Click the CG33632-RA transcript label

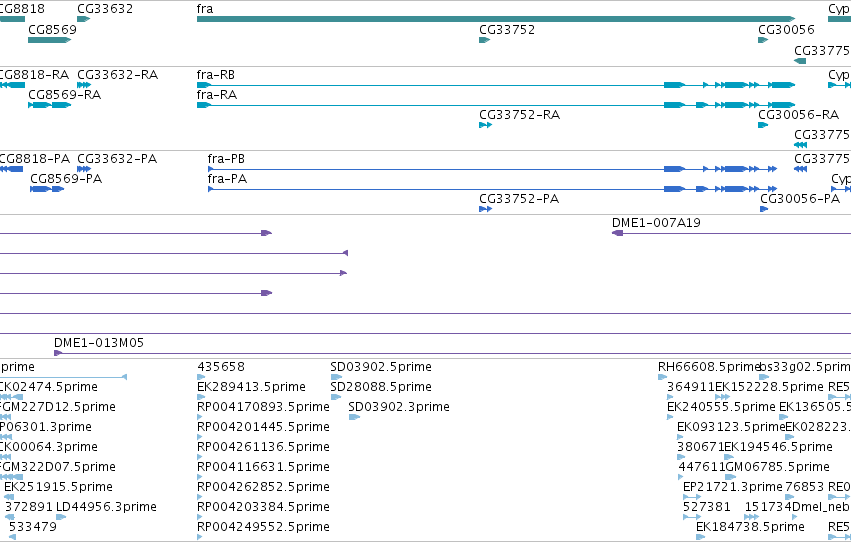click(117, 75)
